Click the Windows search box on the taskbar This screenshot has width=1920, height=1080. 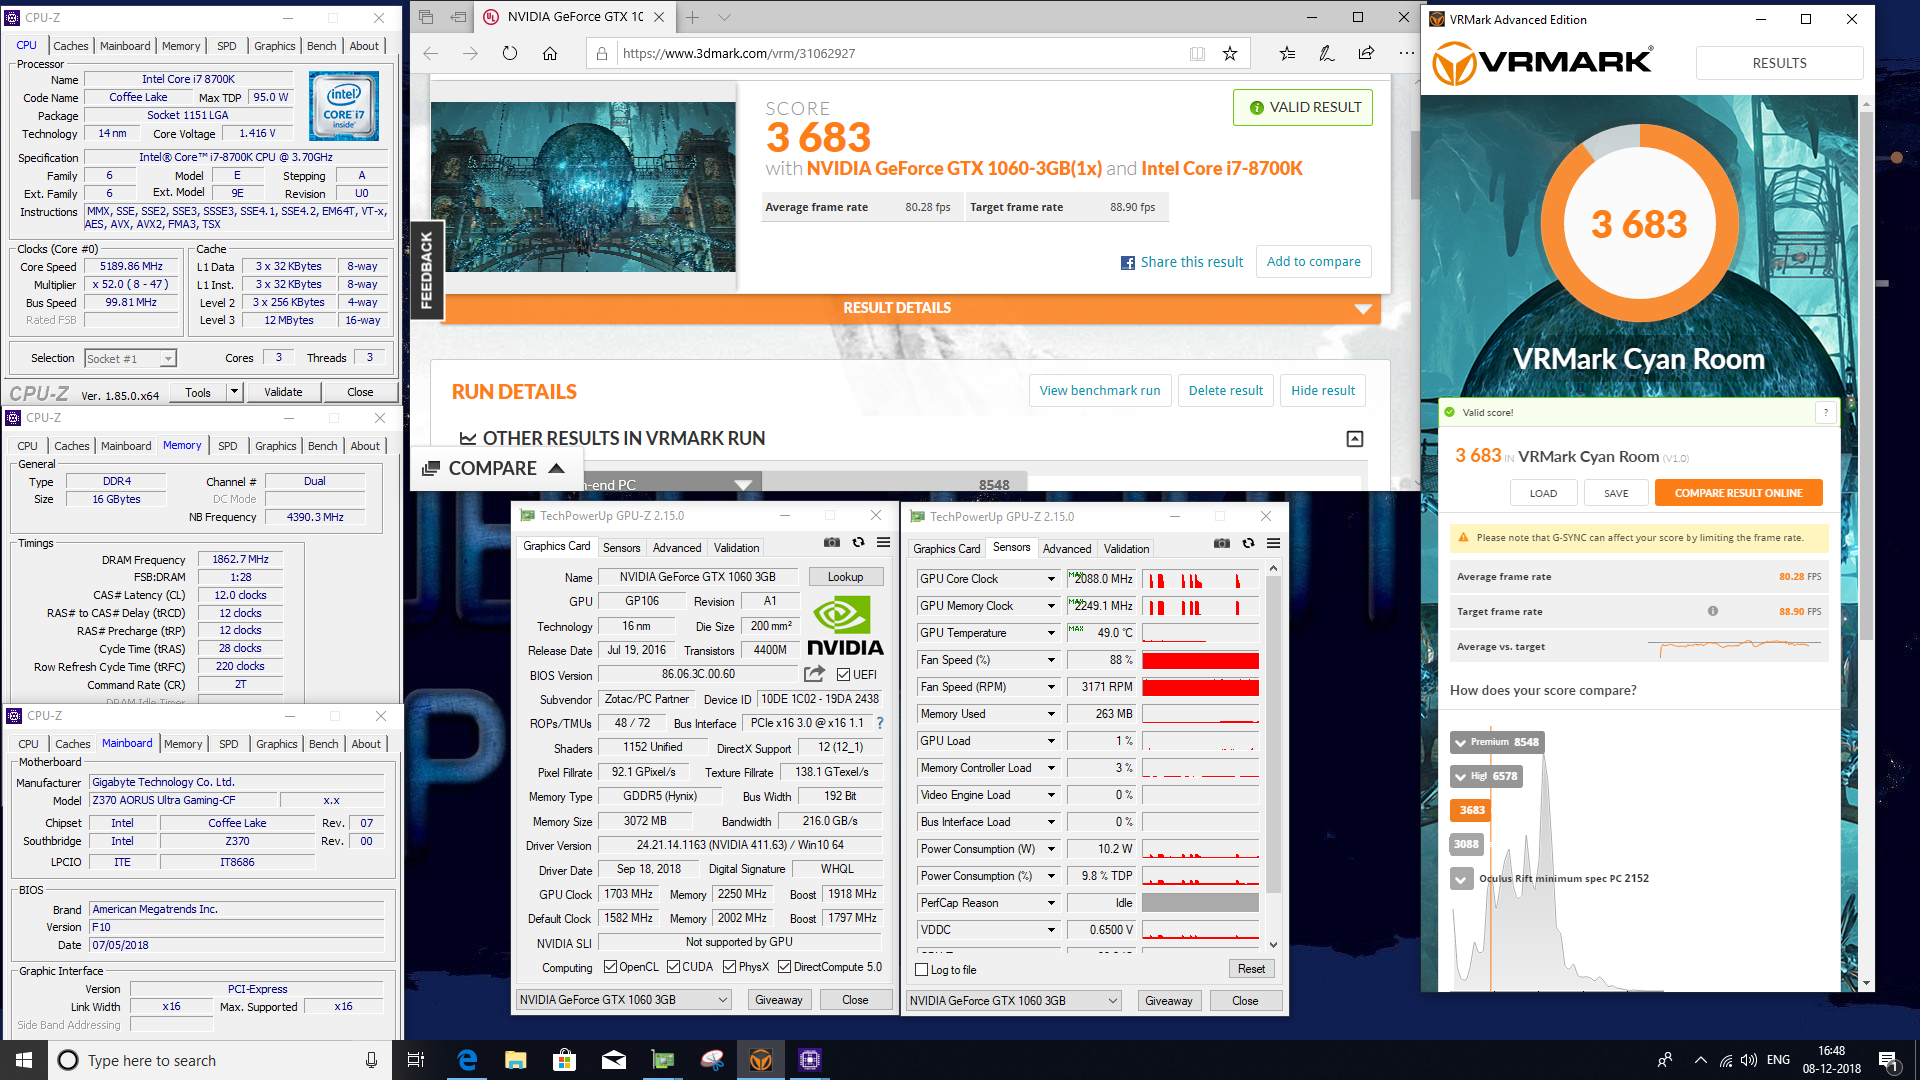pos(220,1060)
